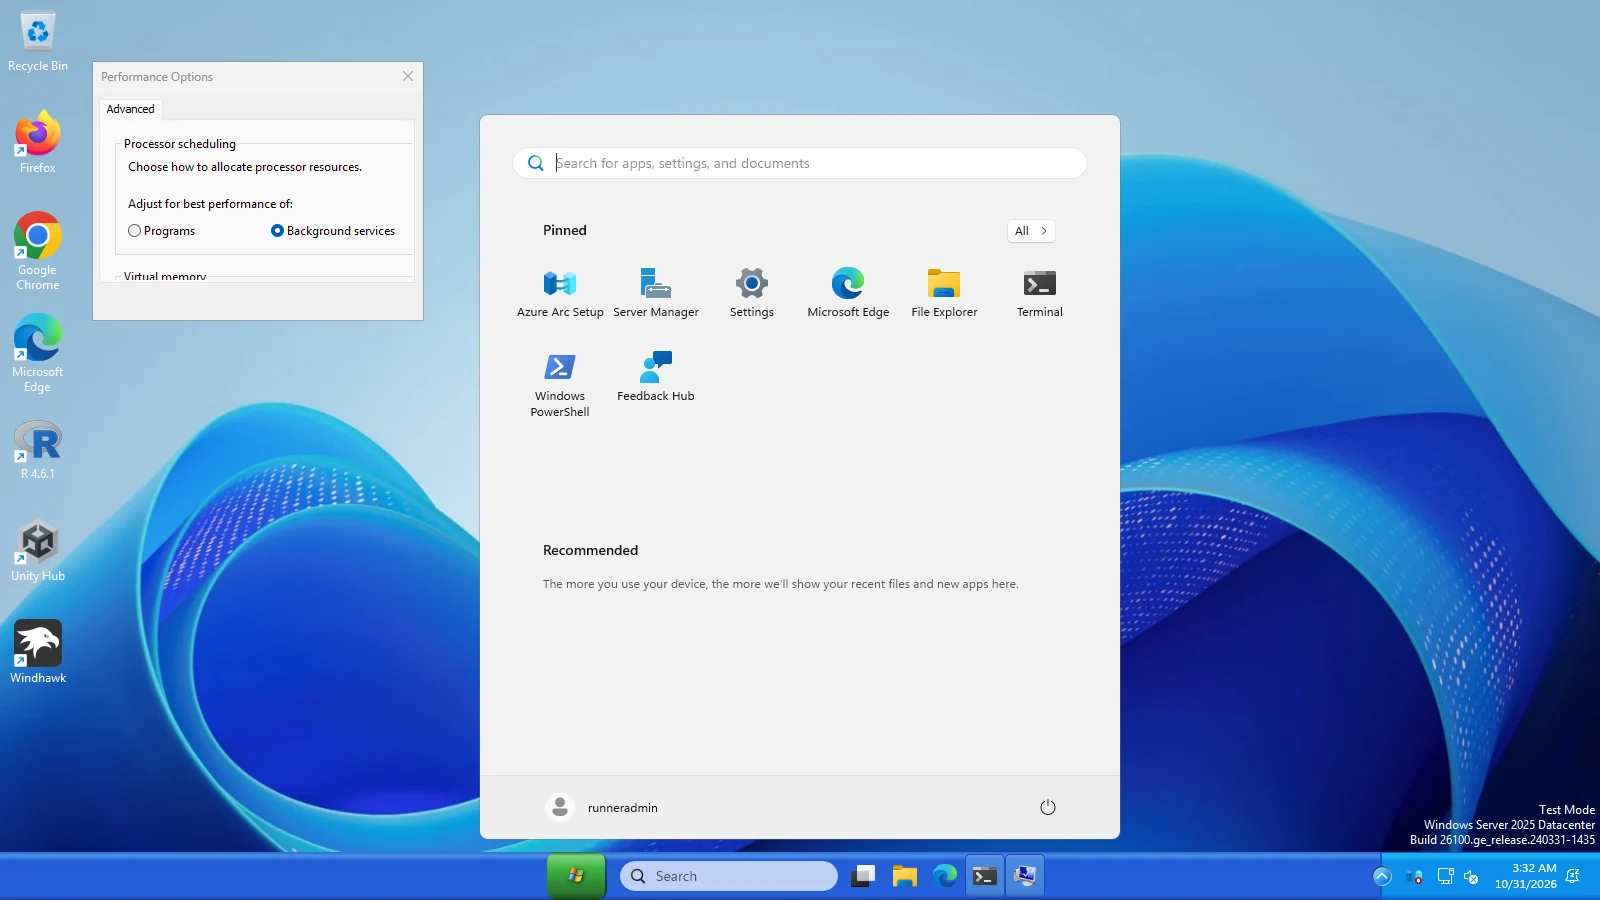Select the Google Chrome desktop shortcut

click(x=38, y=251)
